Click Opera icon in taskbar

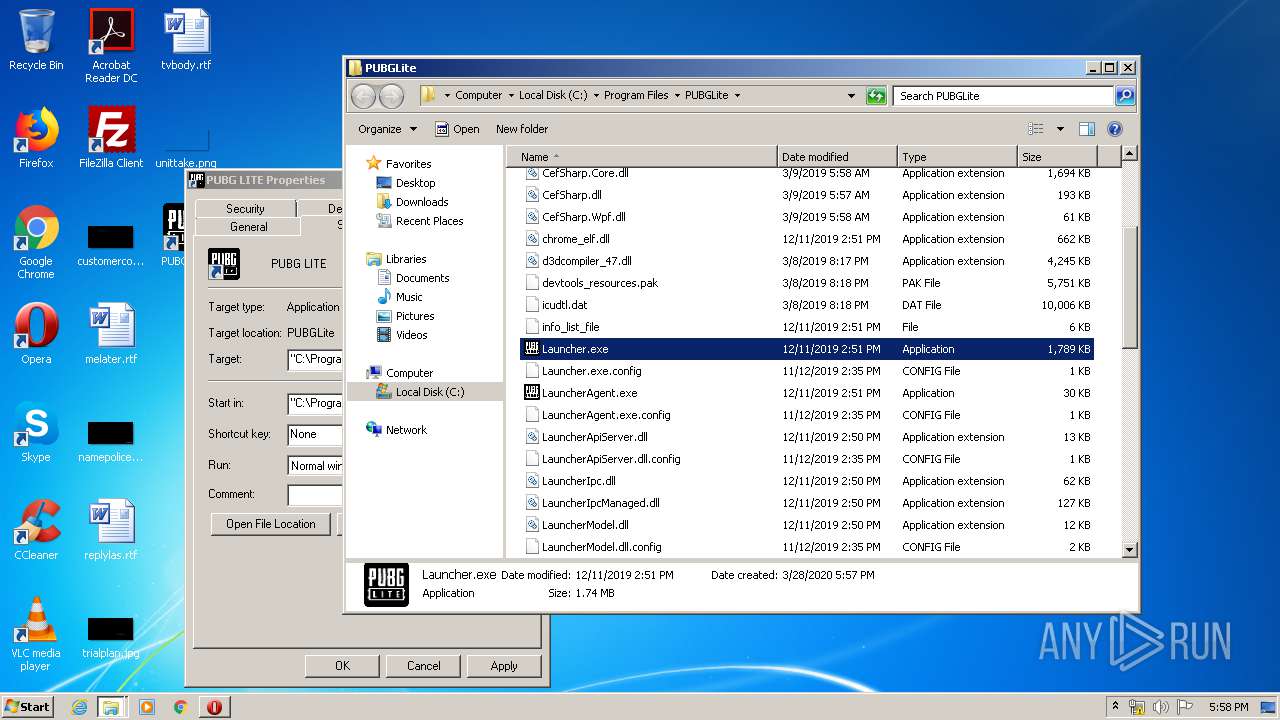click(x=214, y=707)
